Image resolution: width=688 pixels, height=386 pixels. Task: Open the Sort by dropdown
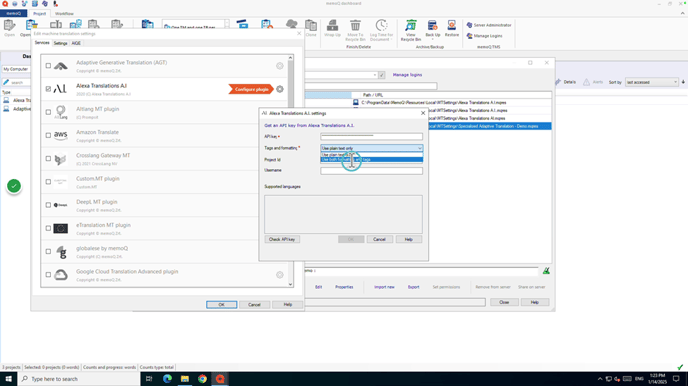[651, 82]
